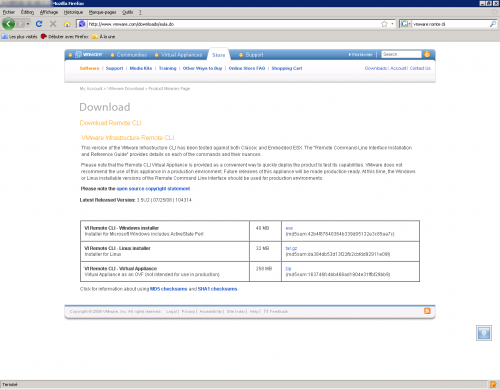Select the Store tab
Viewport: 500px width, 390px height.
[x=219, y=55]
